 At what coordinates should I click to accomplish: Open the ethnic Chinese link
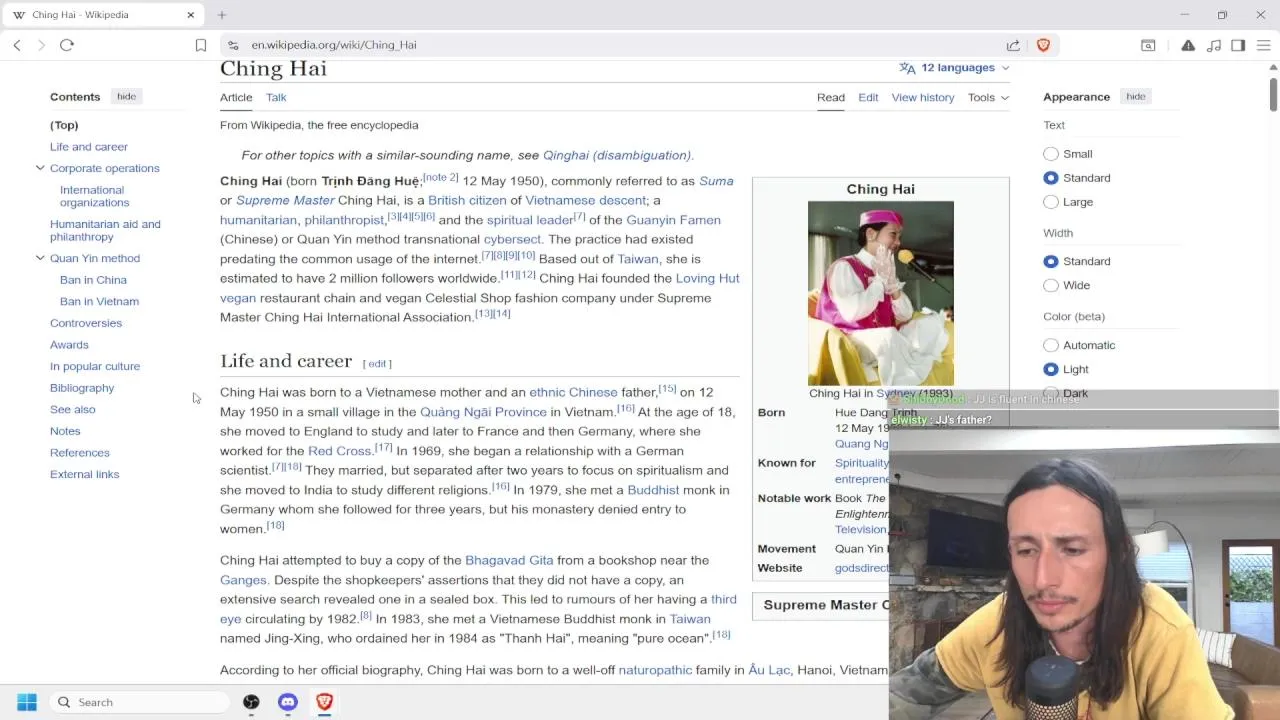coord(573,392)
